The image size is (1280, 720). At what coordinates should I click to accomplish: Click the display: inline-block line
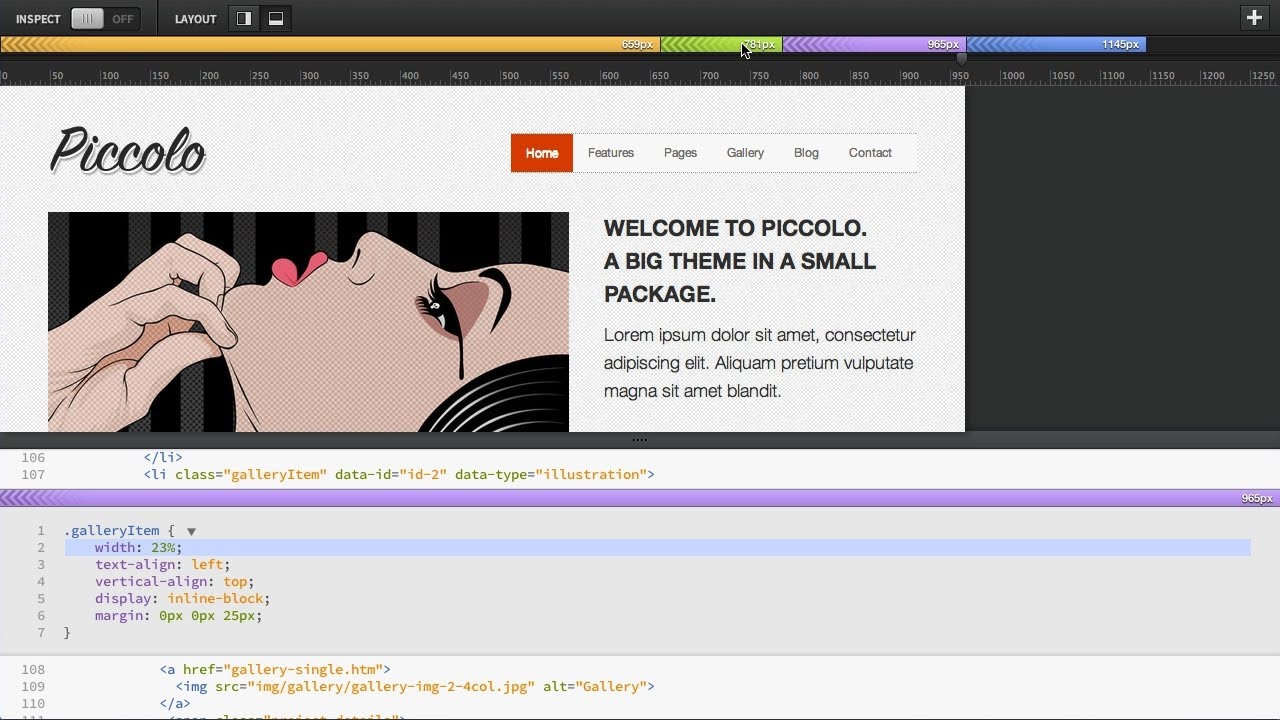coord(182,599)
